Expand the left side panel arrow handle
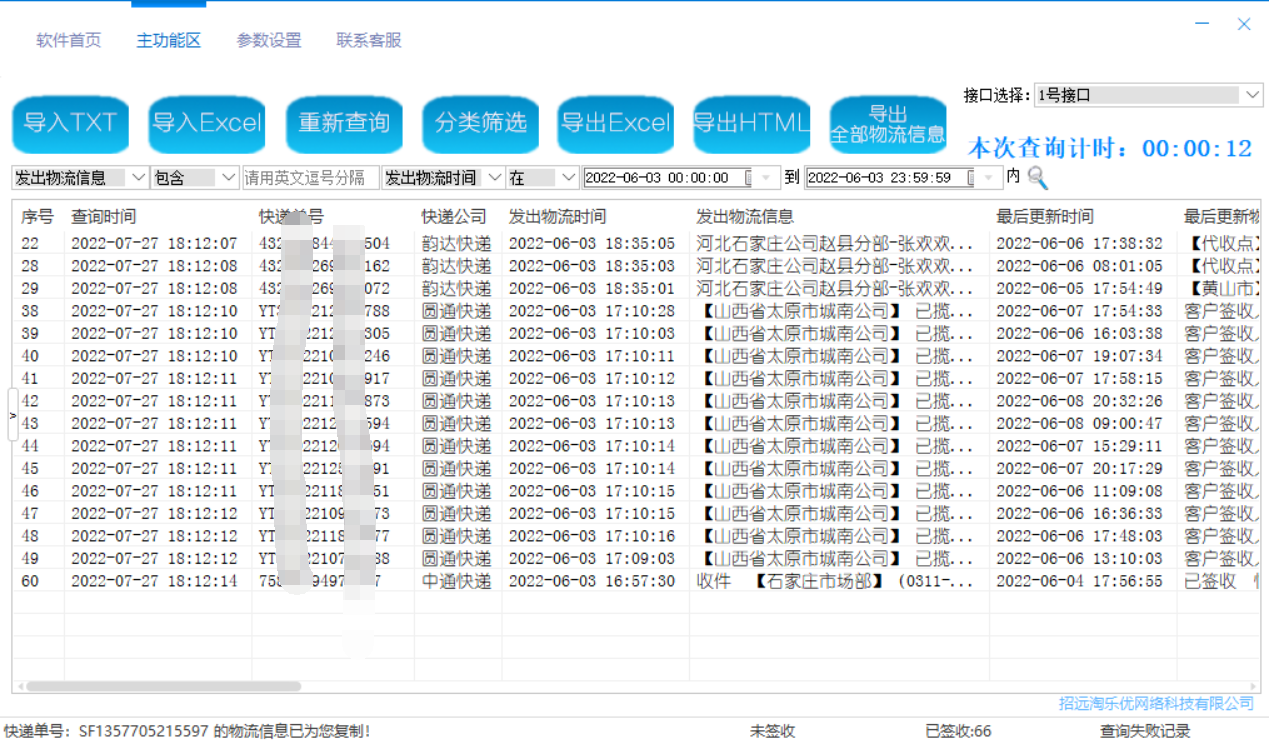The image size is (1269, 744). click(12, 414)
